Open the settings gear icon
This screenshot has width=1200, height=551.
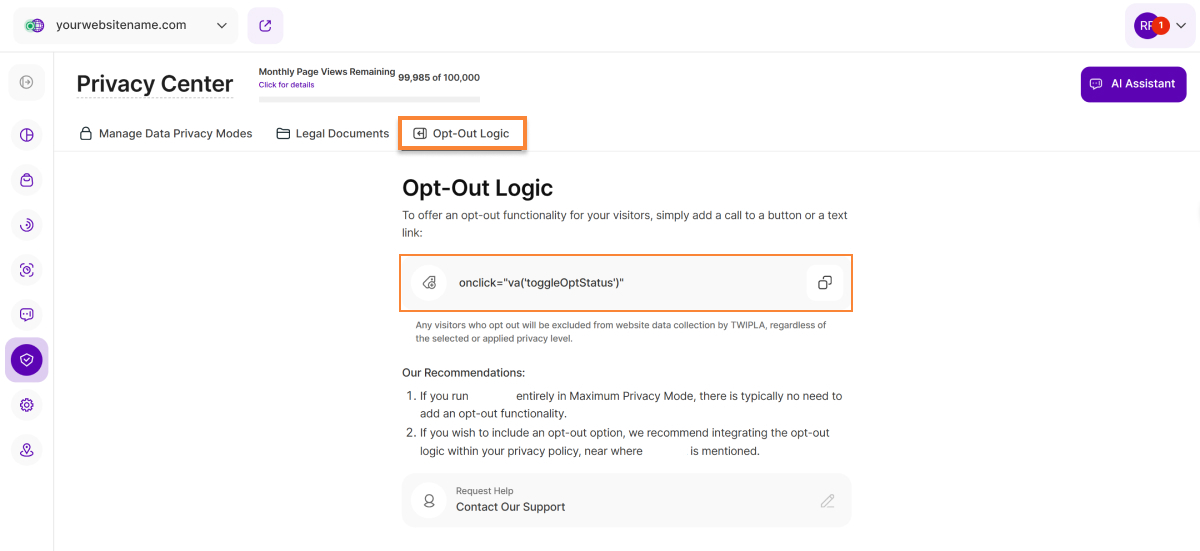(x=27, y=405)
